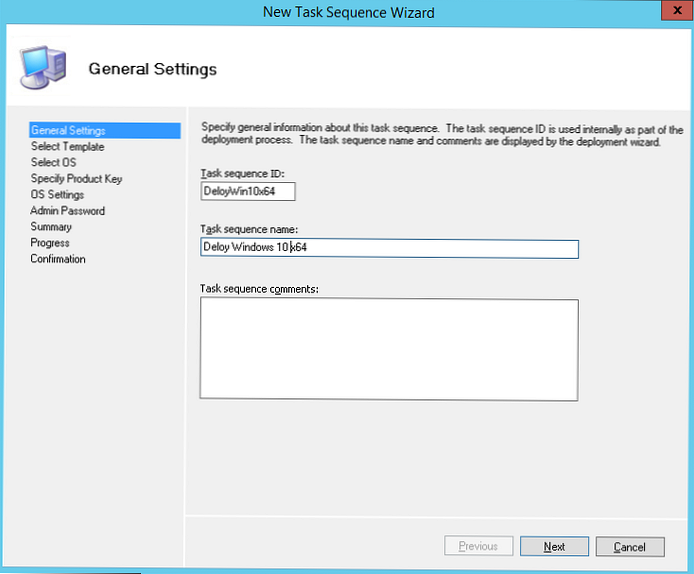Open Confirmation step in sidebar

click(58, 259)
